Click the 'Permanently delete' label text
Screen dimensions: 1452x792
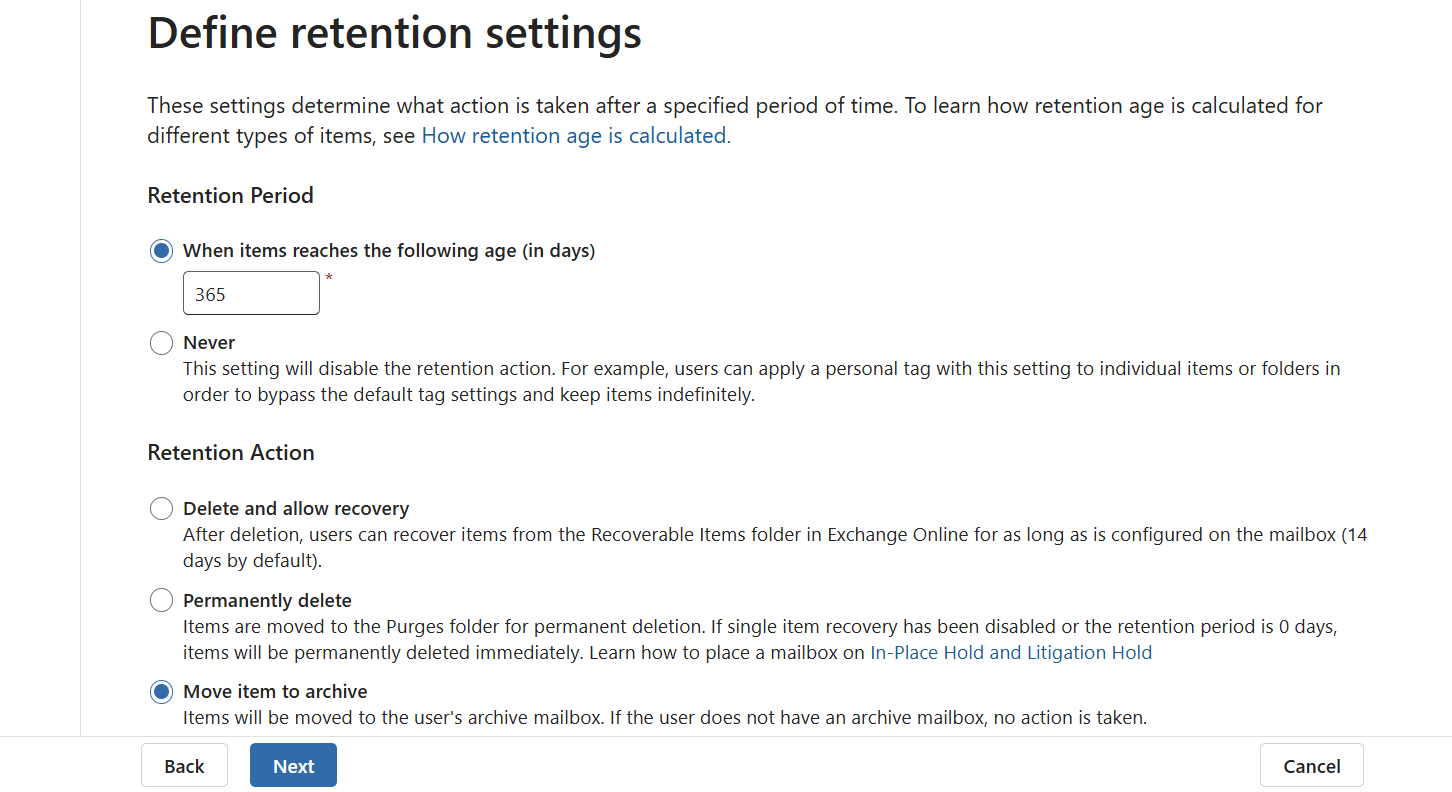pyautogui.click(x=266, y=600)
